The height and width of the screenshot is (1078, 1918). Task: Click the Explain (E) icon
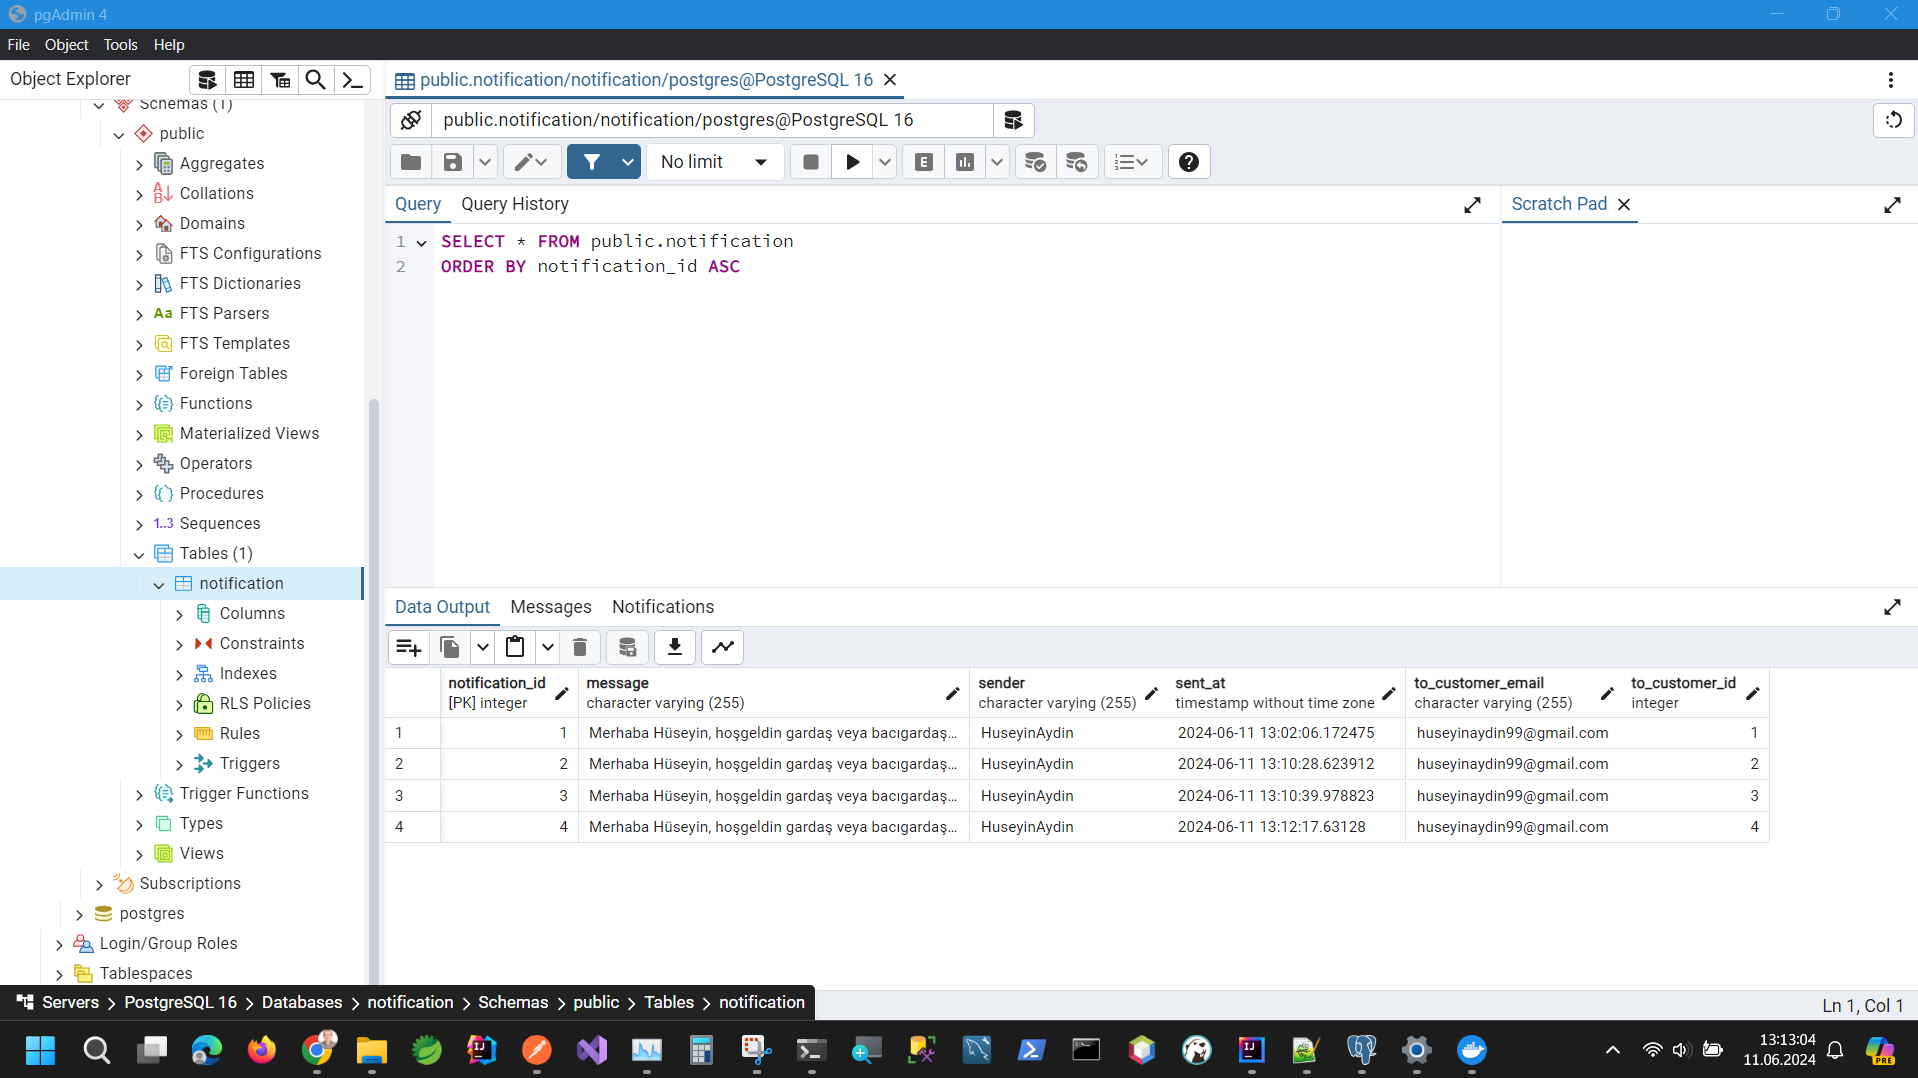click(924, 162)
